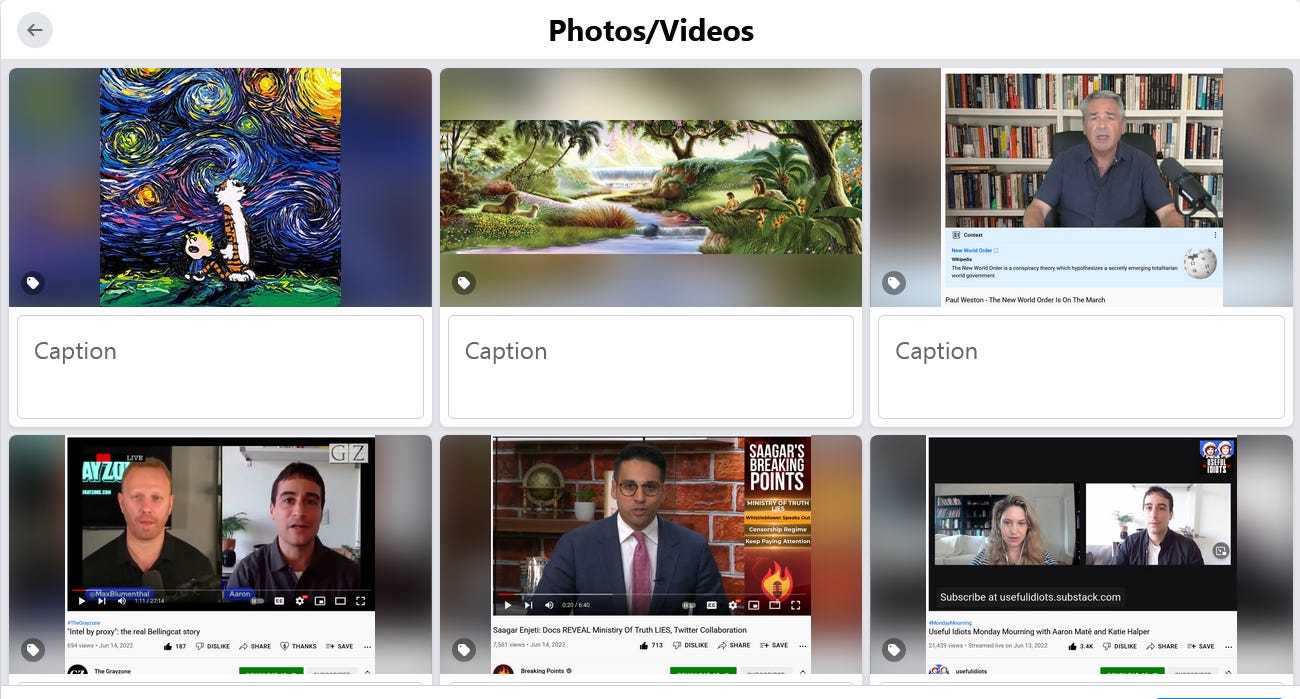Tag the Grayzone Bellingcat story image
Viewport: 1300px width, 699px height.
pyautogui.click(x=33, y=650)
